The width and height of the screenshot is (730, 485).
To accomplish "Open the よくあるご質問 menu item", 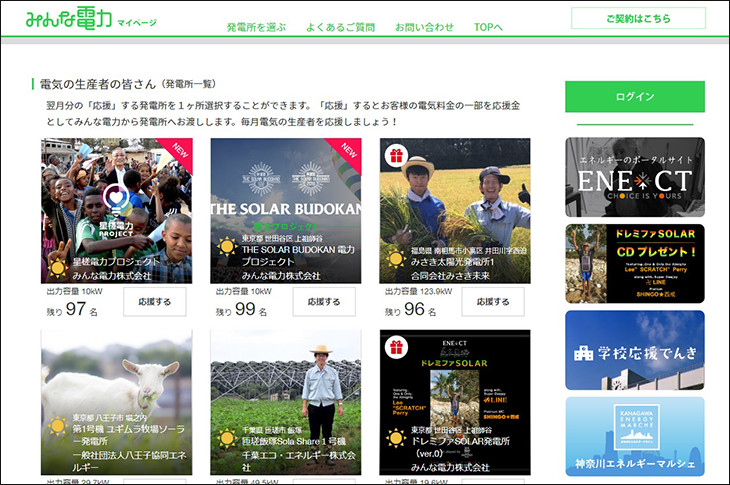I will [x=340, y=27].
